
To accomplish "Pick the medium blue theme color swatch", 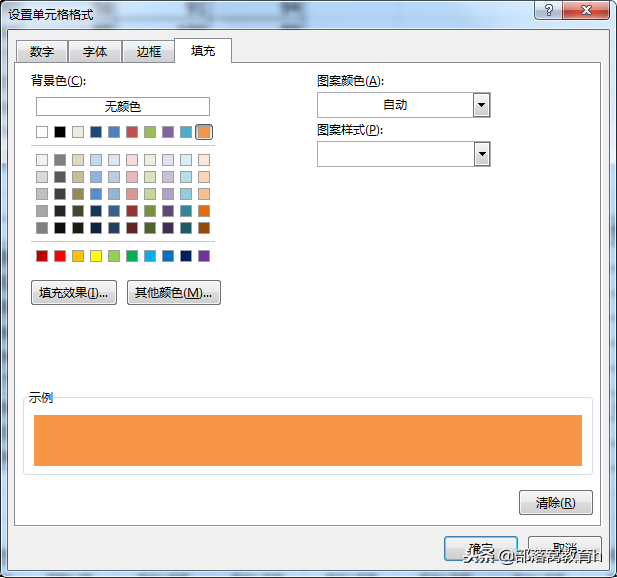I will coord(114,132).
